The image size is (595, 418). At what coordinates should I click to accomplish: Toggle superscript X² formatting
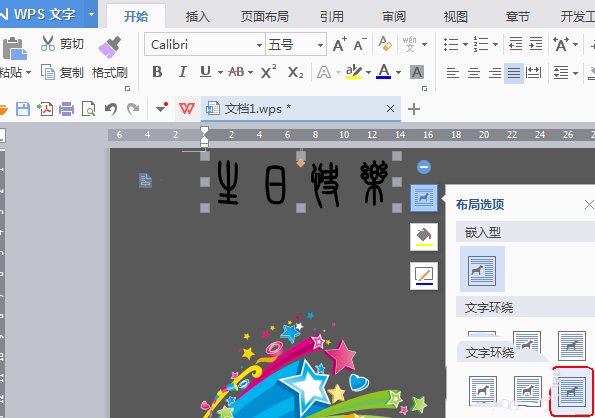pos(268,72)
